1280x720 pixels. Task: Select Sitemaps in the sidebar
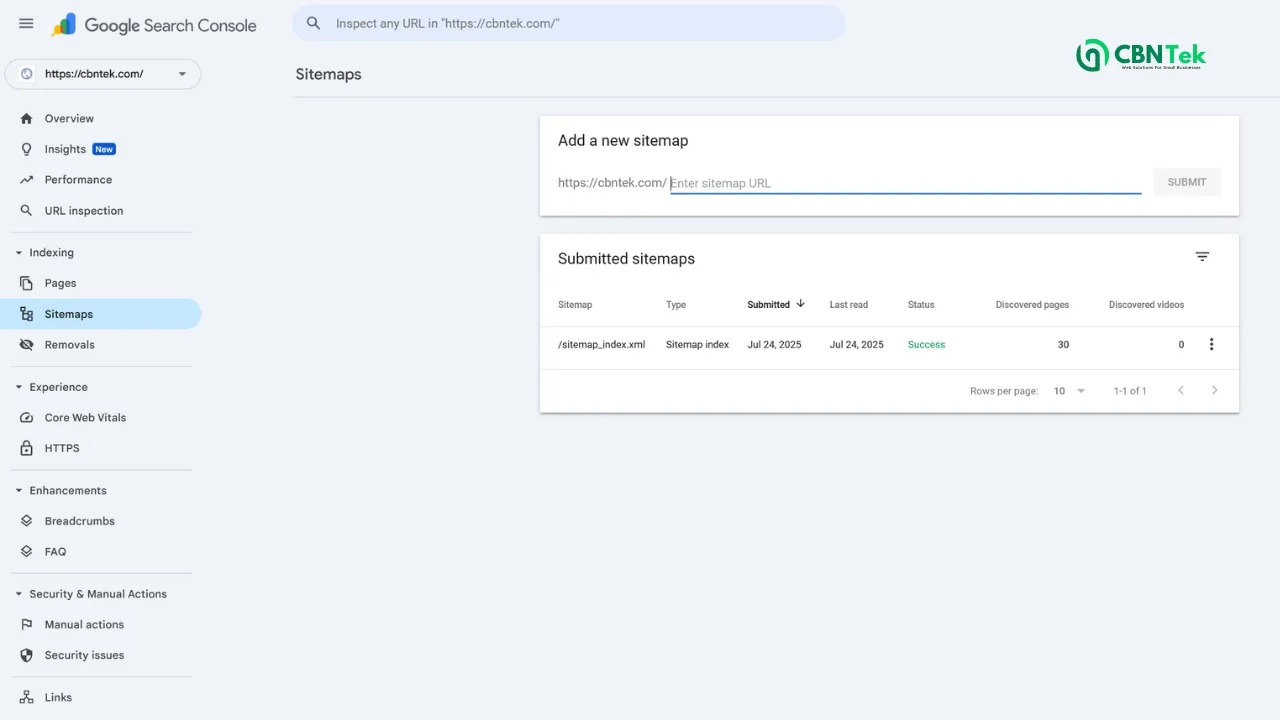point(101,314)
